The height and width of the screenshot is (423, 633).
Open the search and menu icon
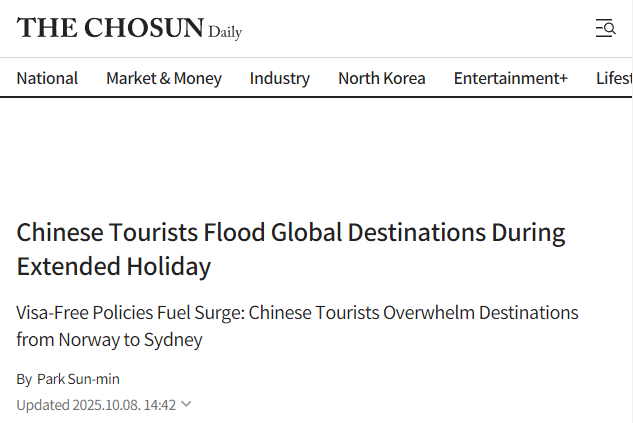coord(605,28)
